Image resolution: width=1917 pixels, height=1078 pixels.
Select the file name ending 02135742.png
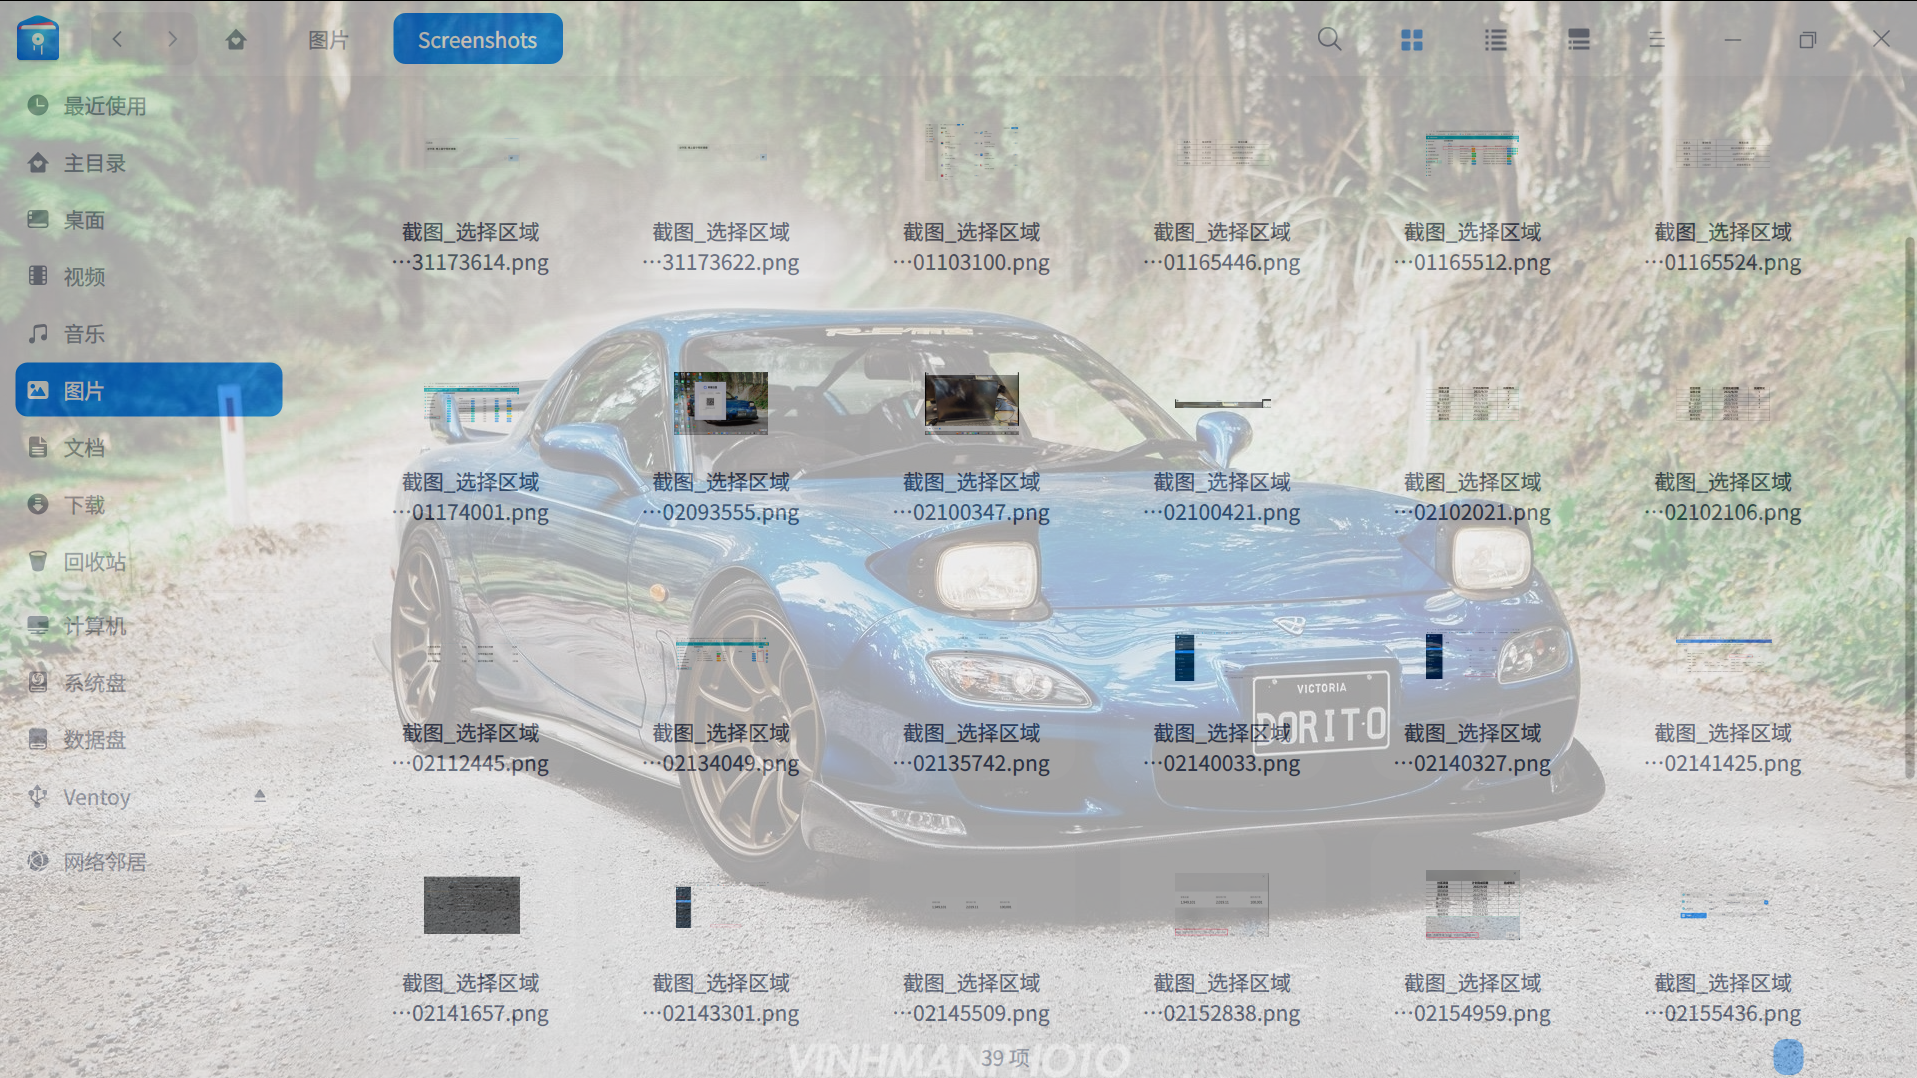pyautogui.click(x=971, y=748)
